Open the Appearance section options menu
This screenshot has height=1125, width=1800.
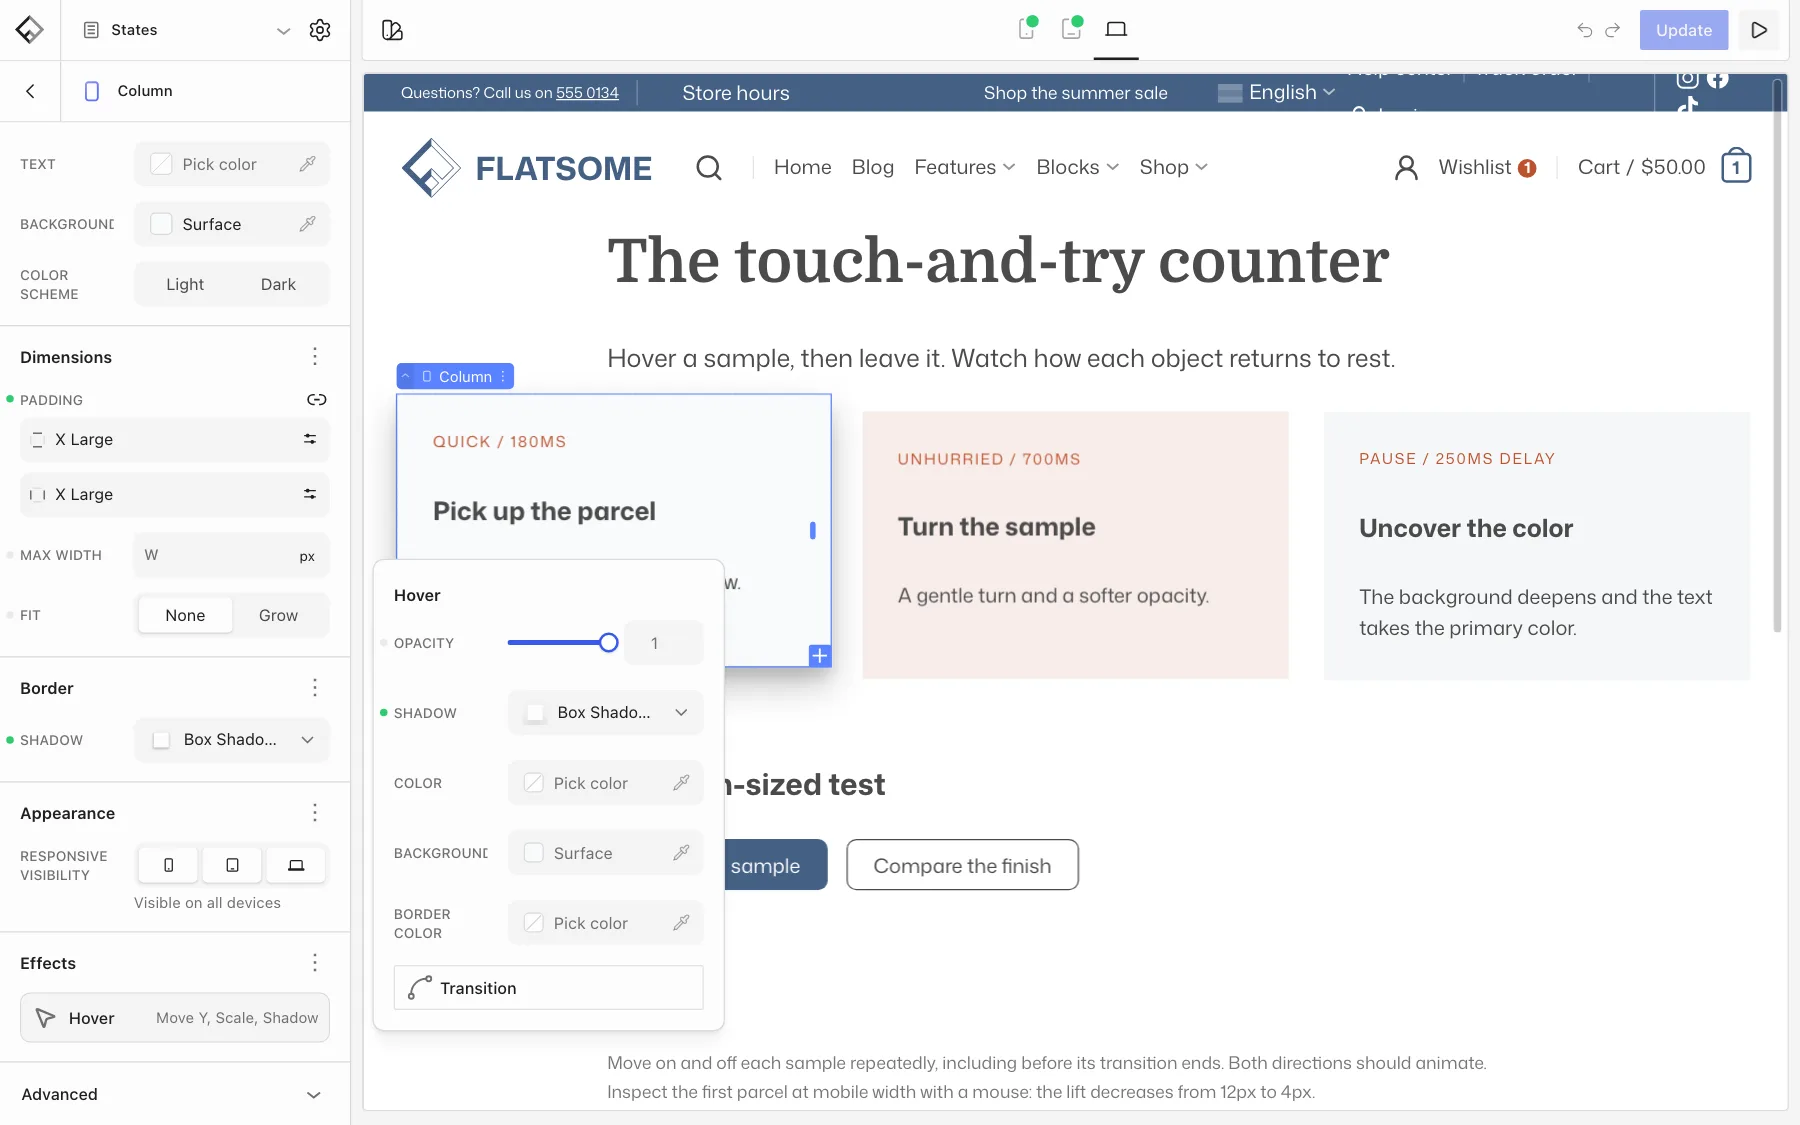(315, 813)
